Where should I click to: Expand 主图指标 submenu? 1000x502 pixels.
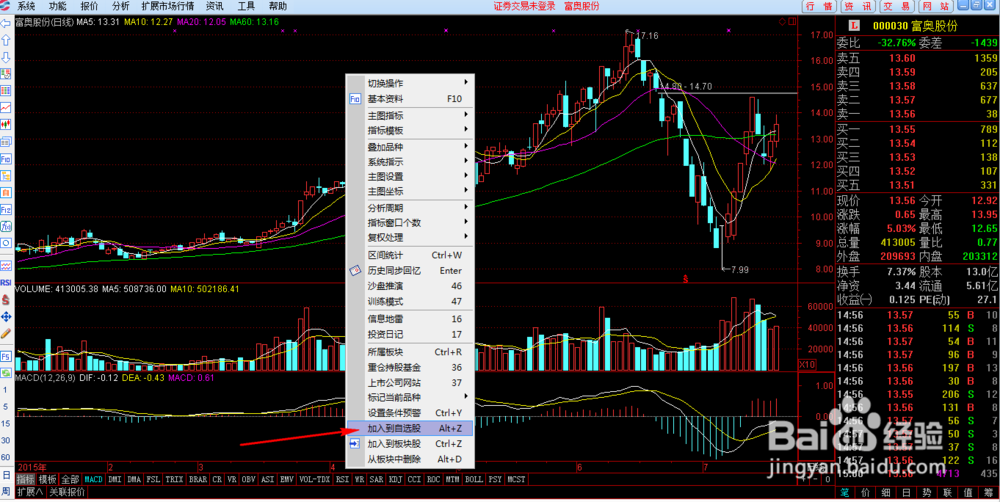click(x=411, y=115)
